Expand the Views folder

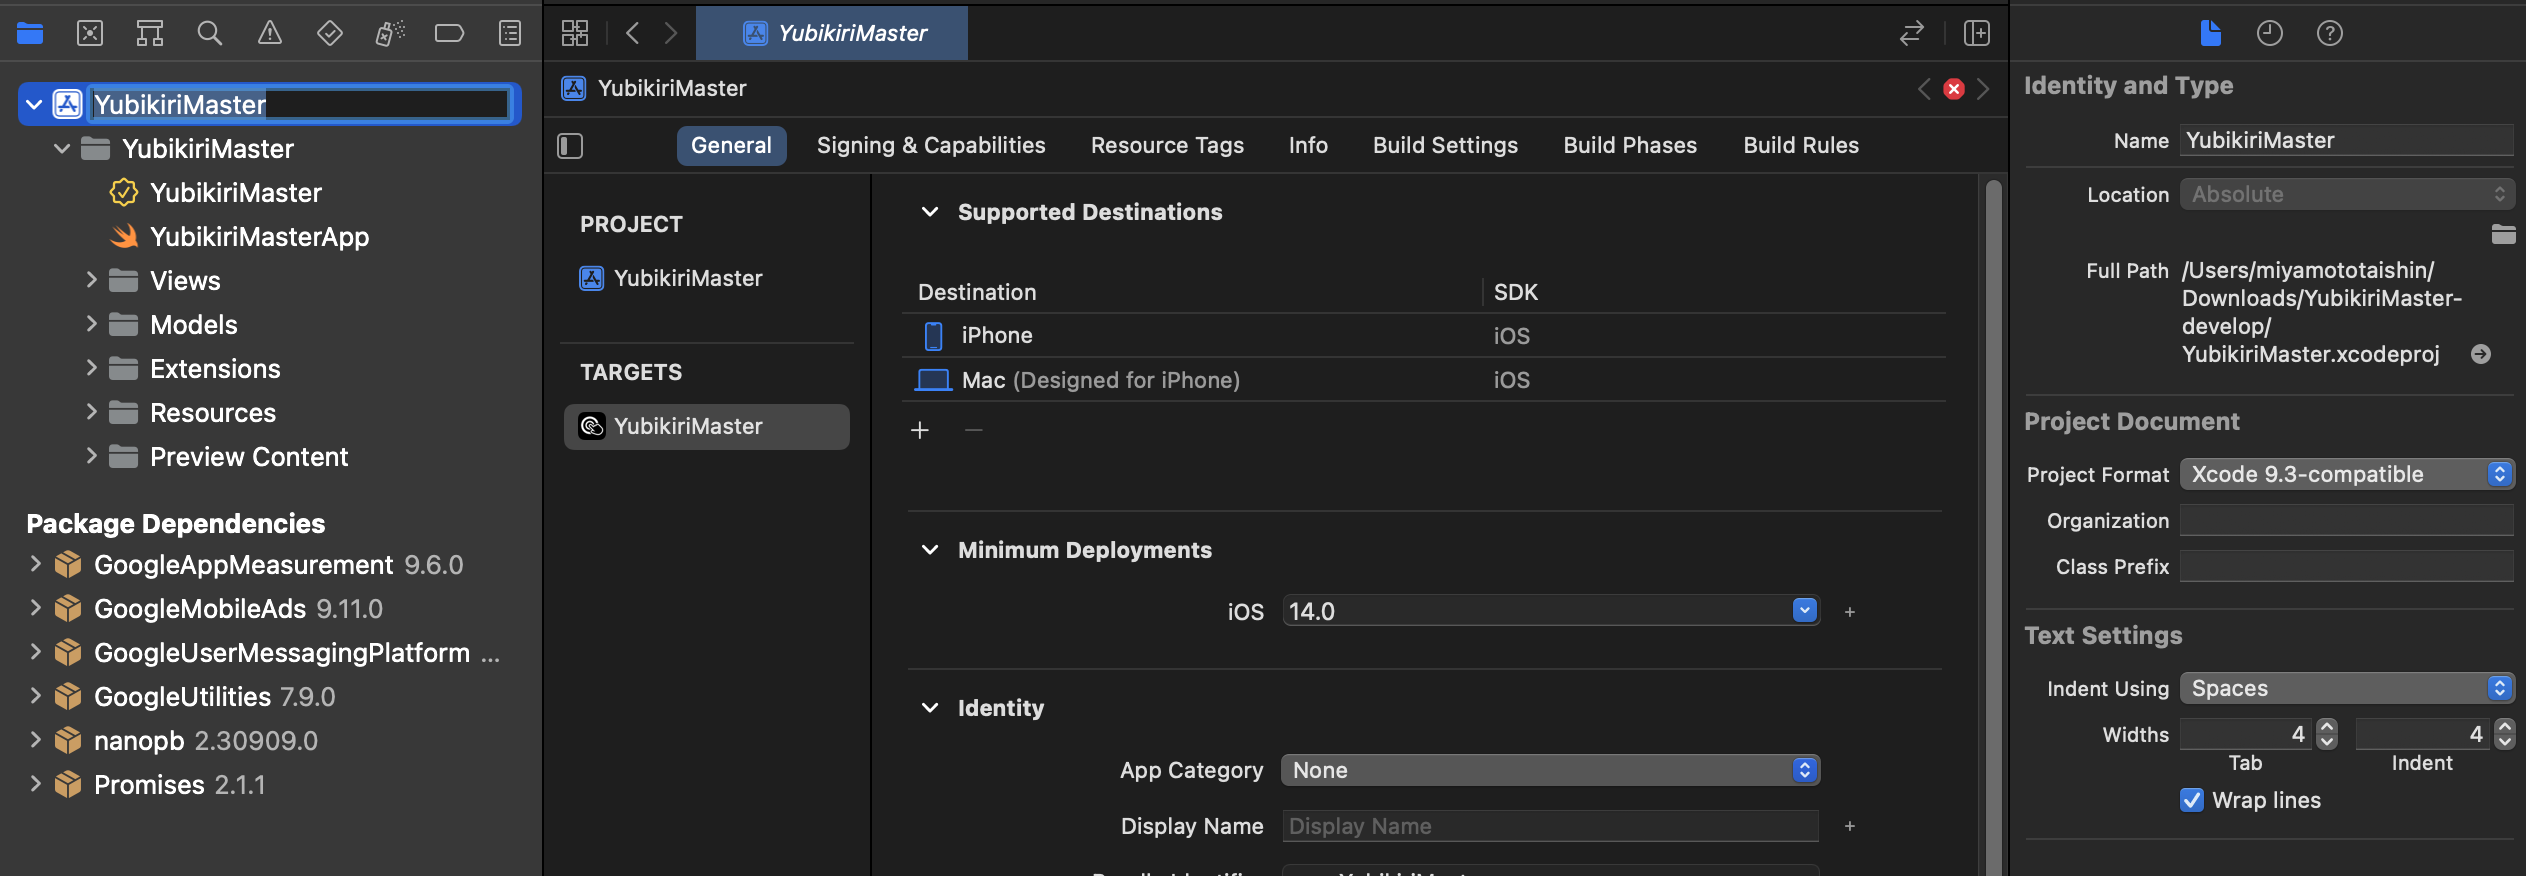[x=91, y=280]
